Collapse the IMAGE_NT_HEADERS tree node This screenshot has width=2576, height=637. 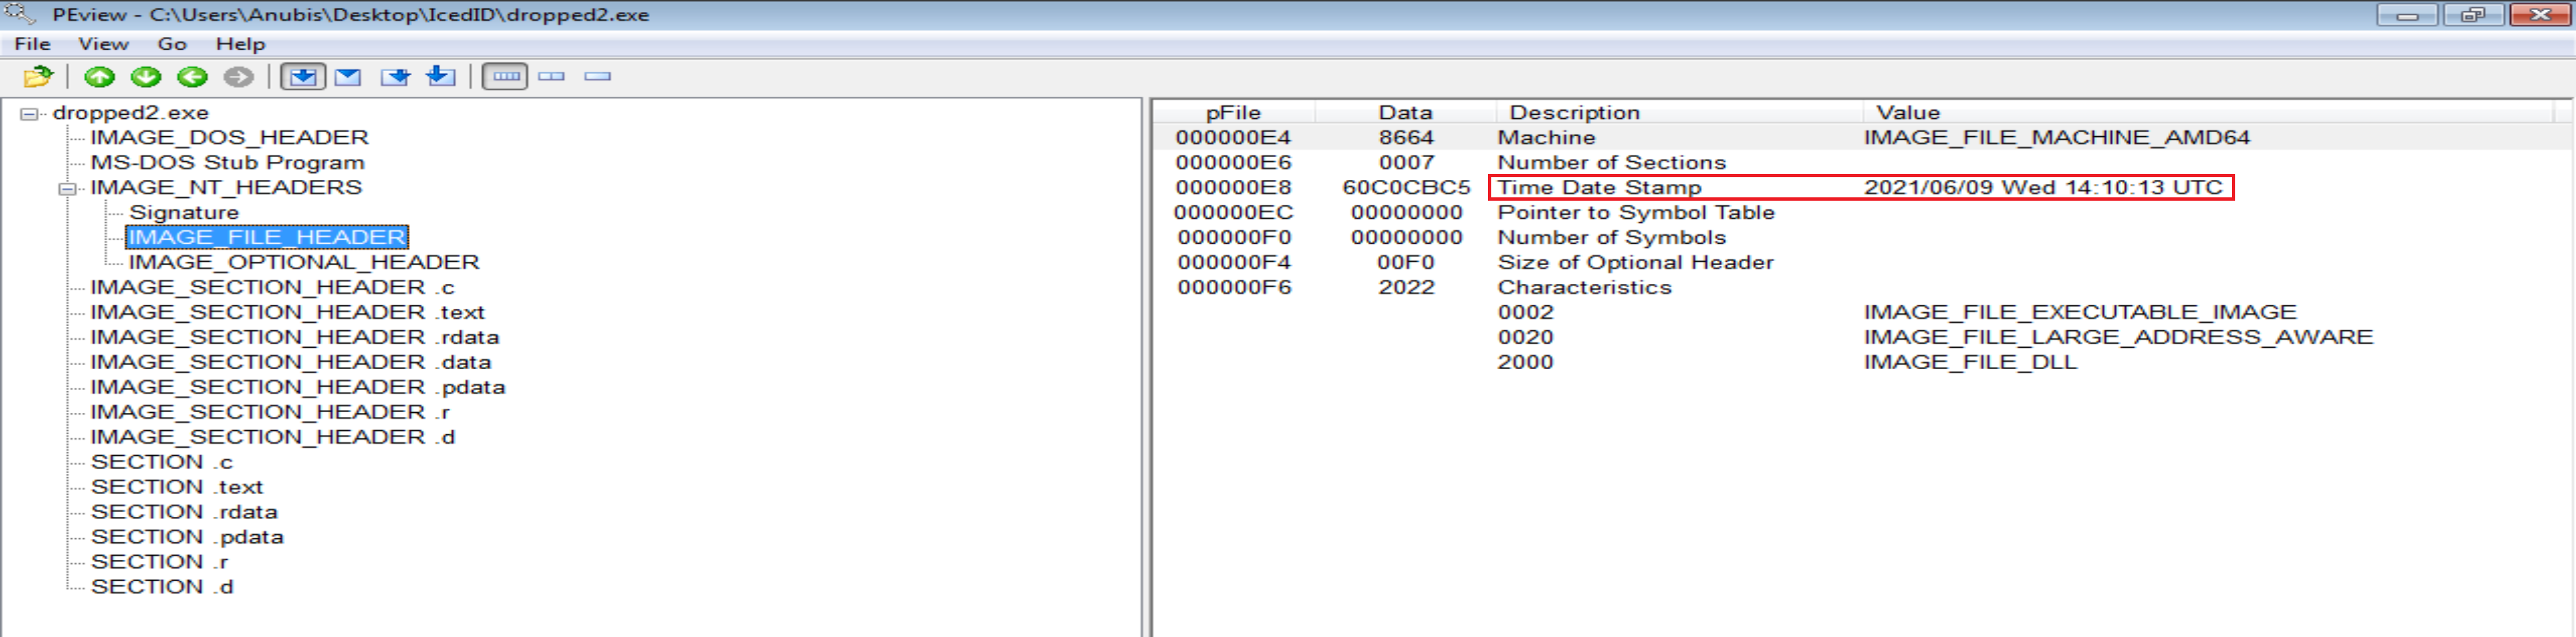click(x=67, y=189)
